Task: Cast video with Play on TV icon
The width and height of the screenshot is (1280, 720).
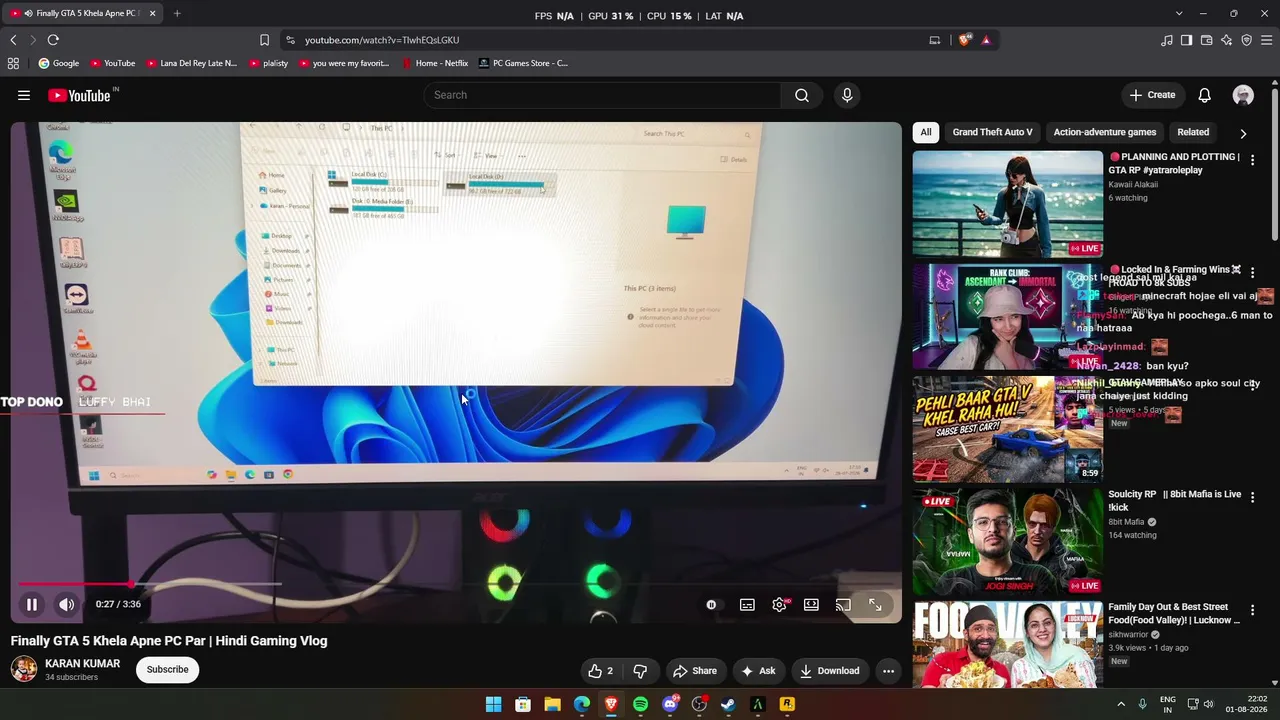Action: (x=843, y=605)
